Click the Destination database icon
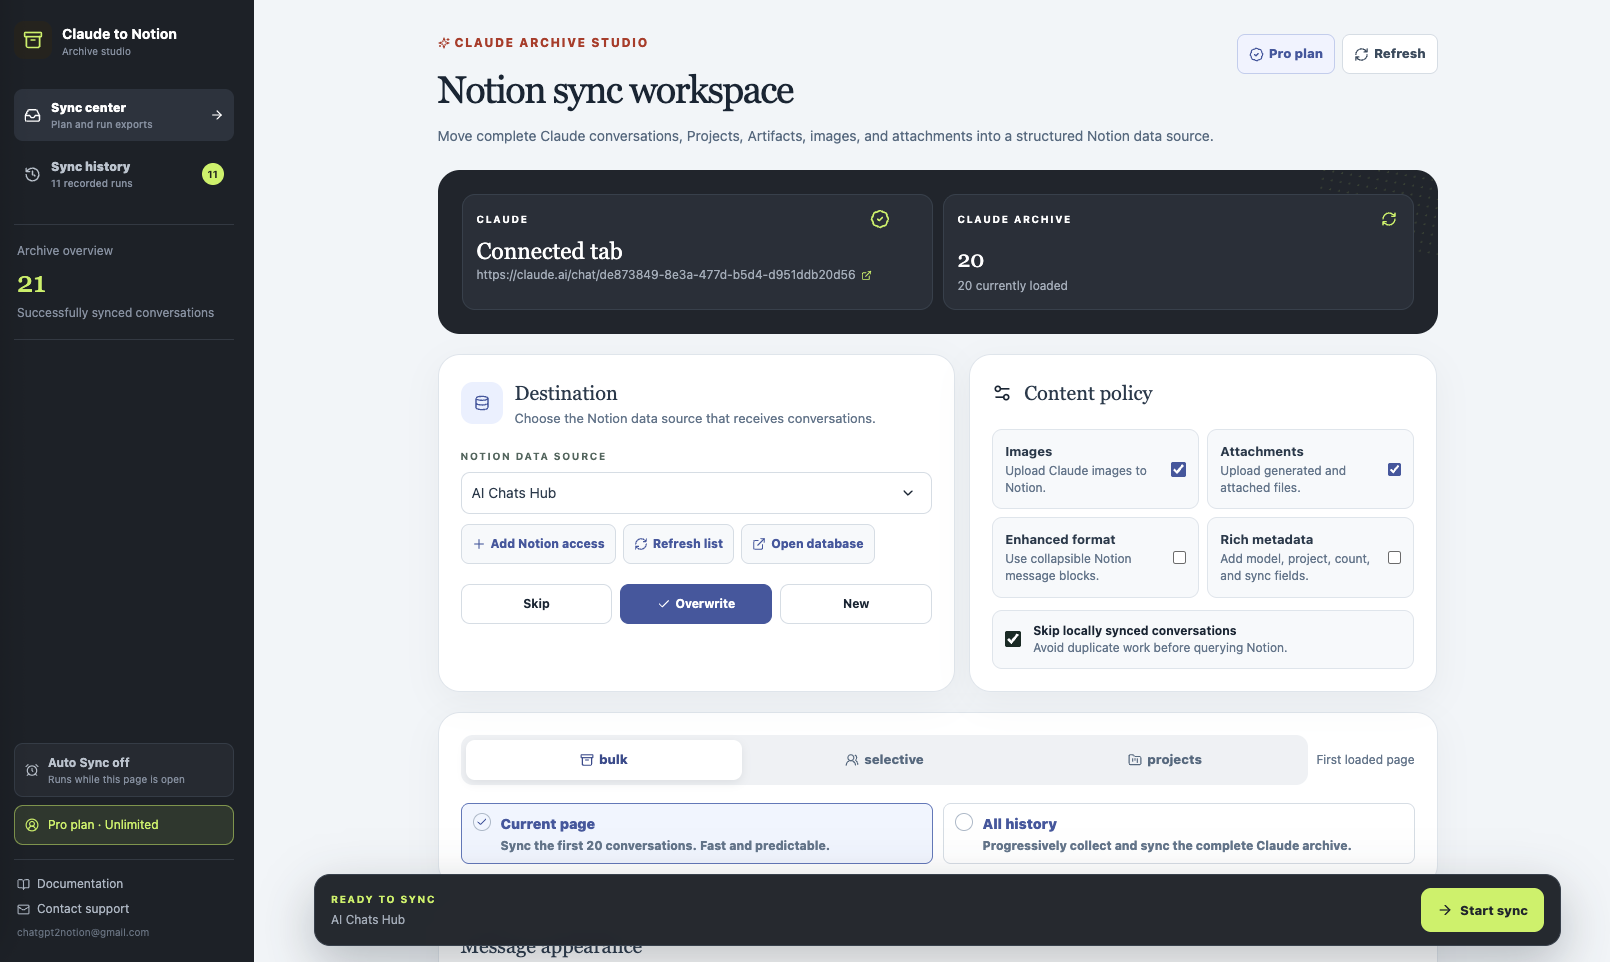The height and width of the screenshot is (962, 1610). coord(482,403)
